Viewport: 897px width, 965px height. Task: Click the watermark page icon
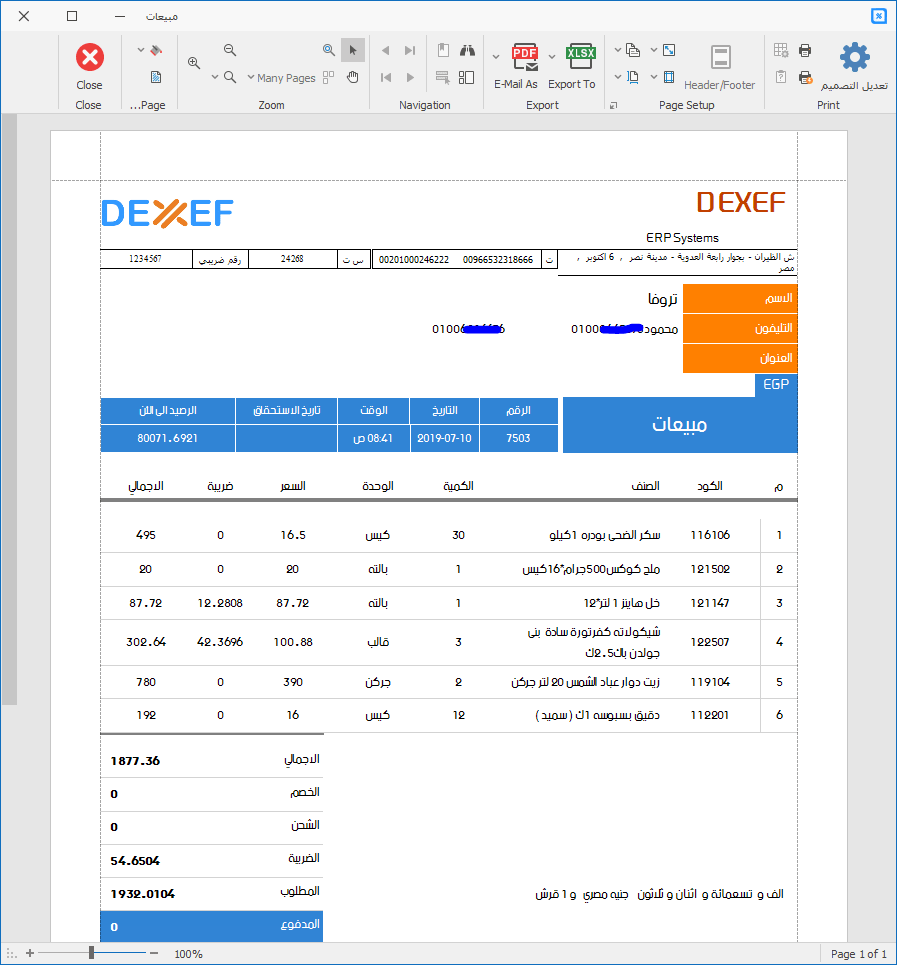[x=156, y=77]
